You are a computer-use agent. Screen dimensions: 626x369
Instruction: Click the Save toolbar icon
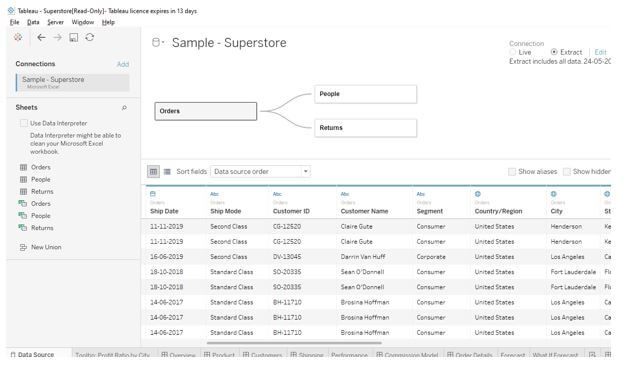[x=73, y=38]
